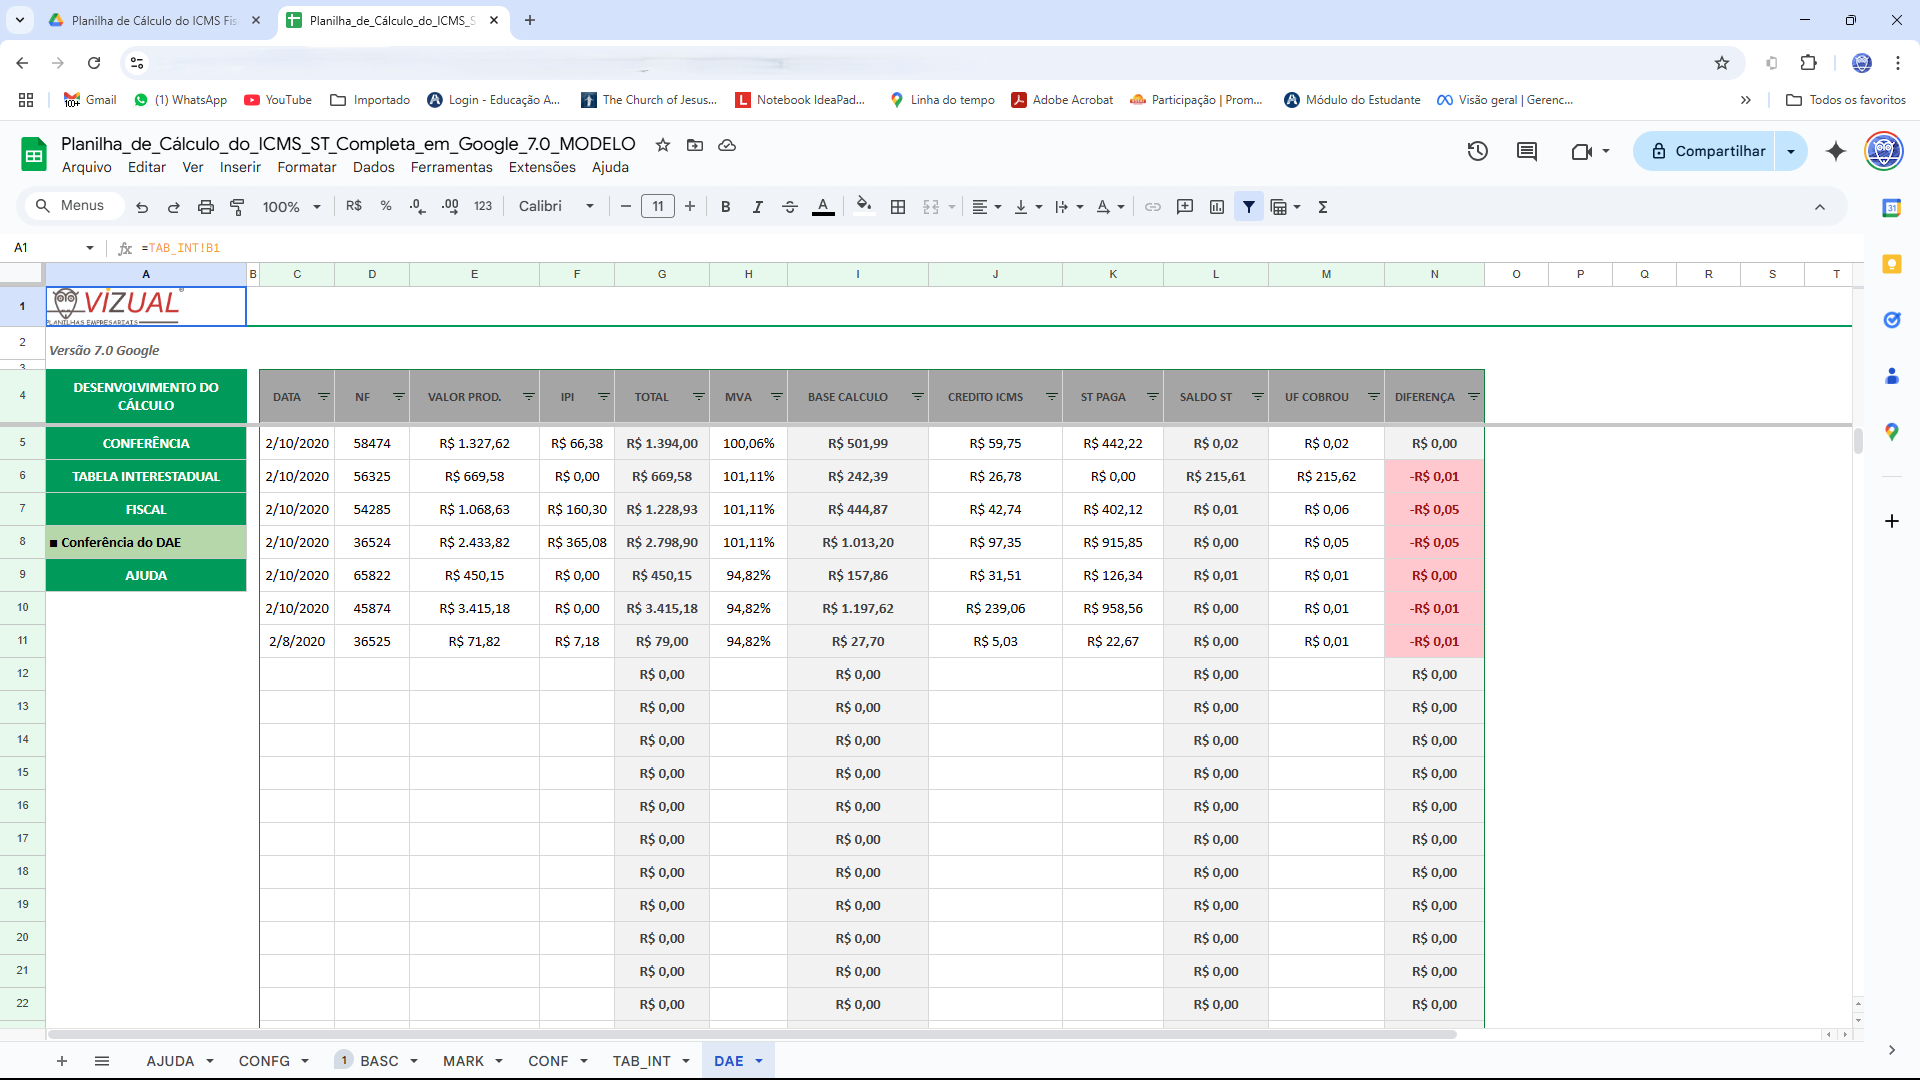Screen dimensions: 1920x1080
Task: Click the paint format icon
Action: point(237,207)
